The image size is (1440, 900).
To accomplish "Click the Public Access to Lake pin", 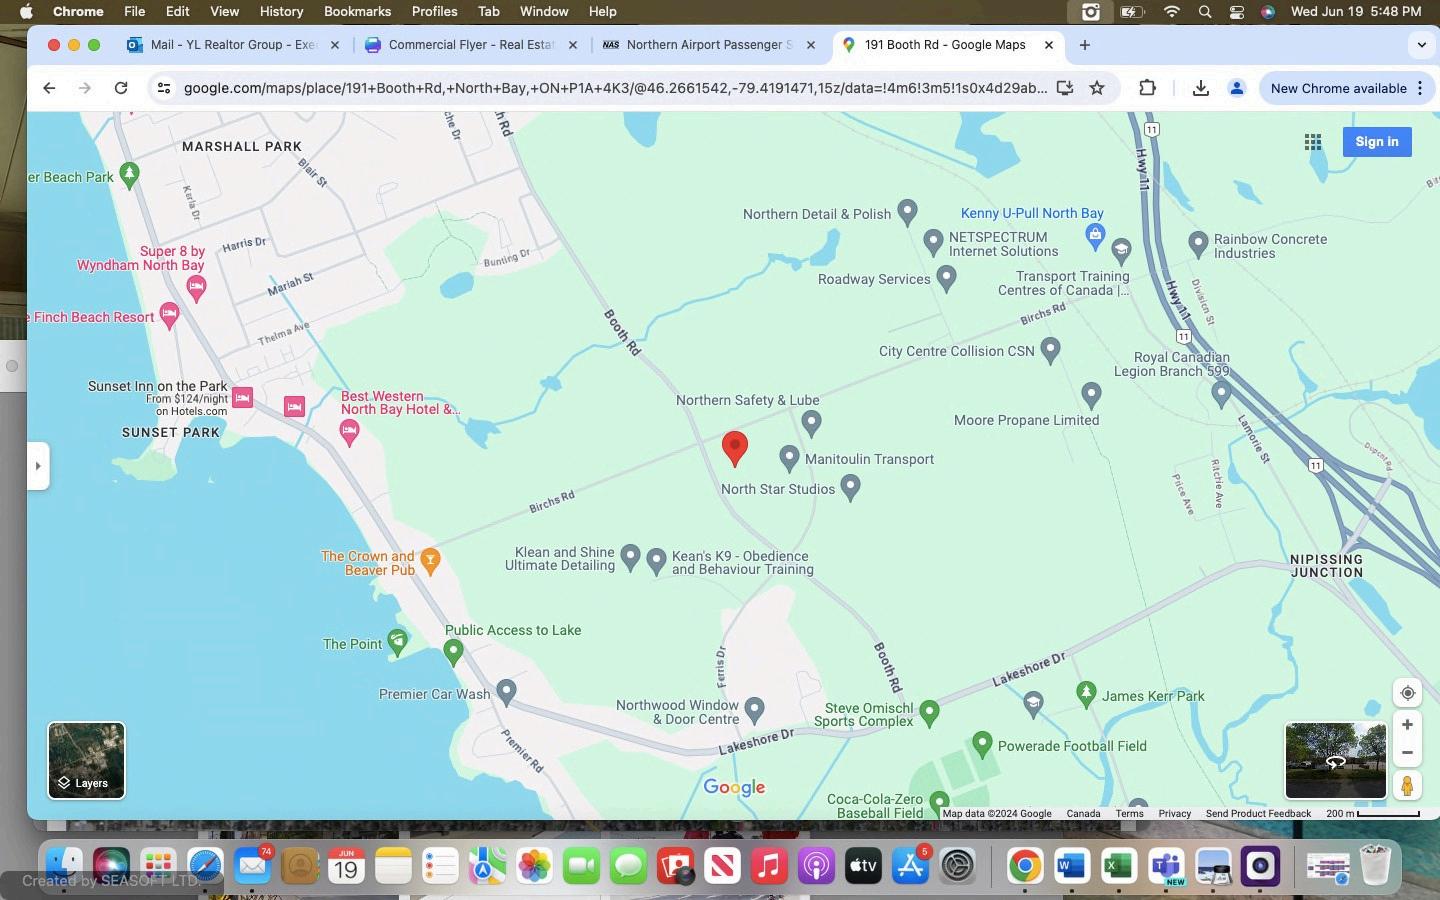I will pyautogui.click(x=453, y=652).
